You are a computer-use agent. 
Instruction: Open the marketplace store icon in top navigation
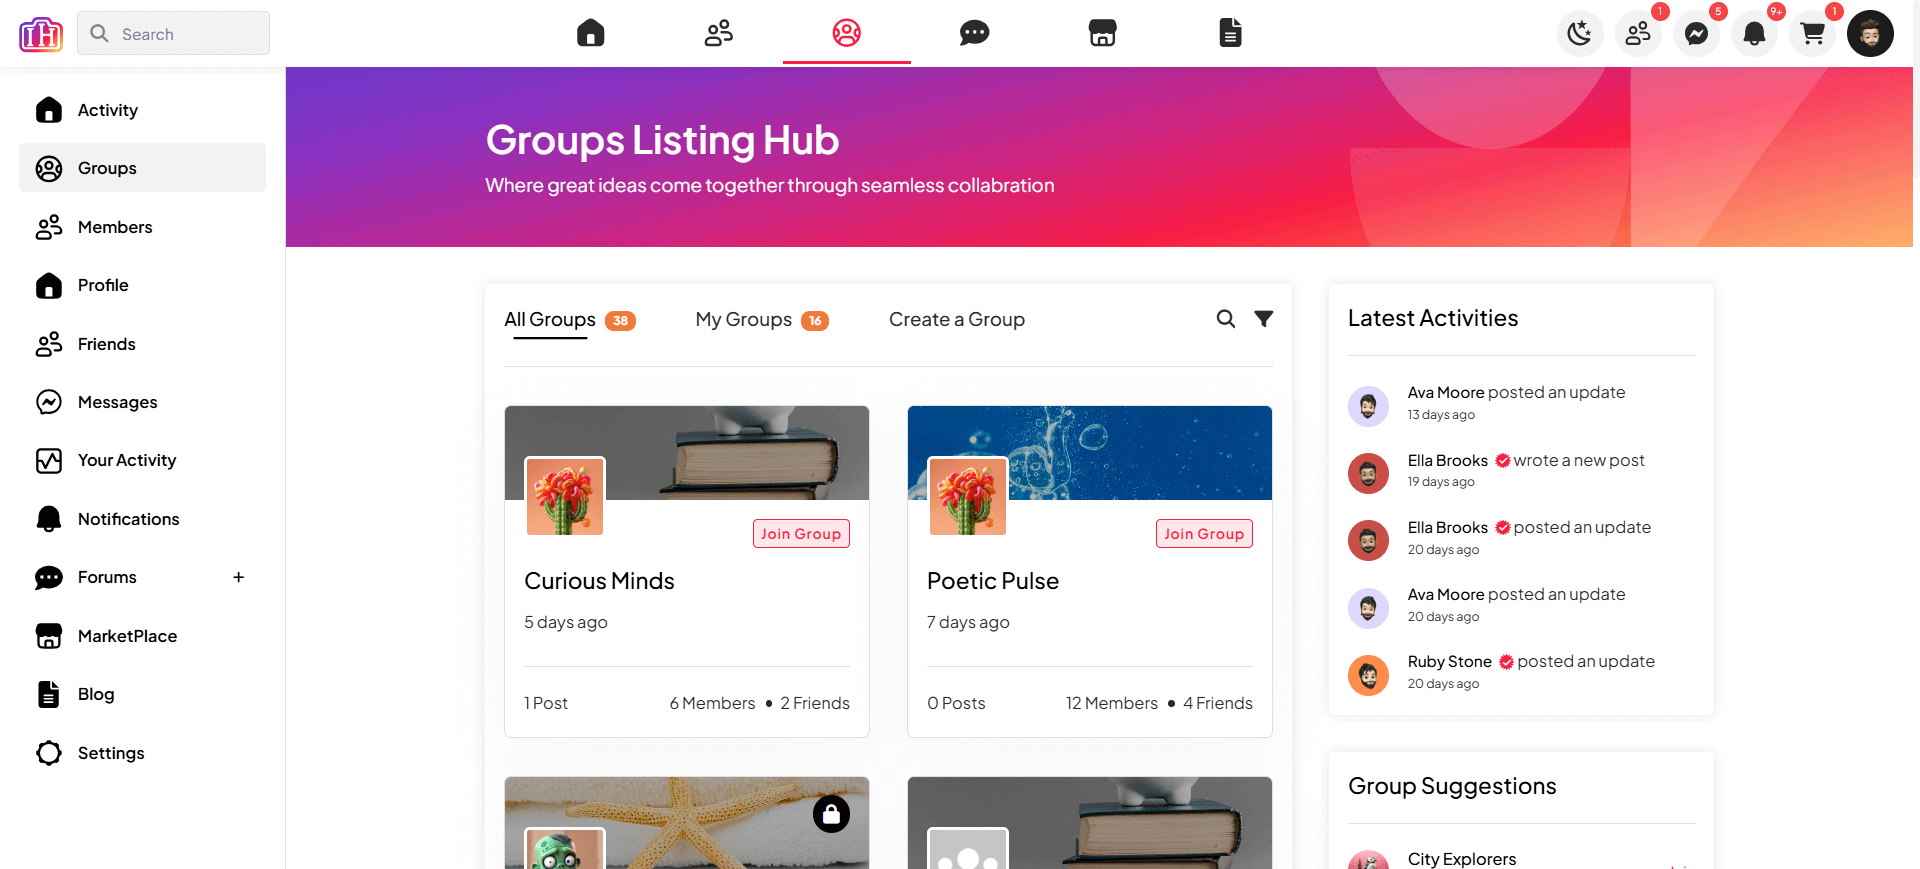point(1102,33)
